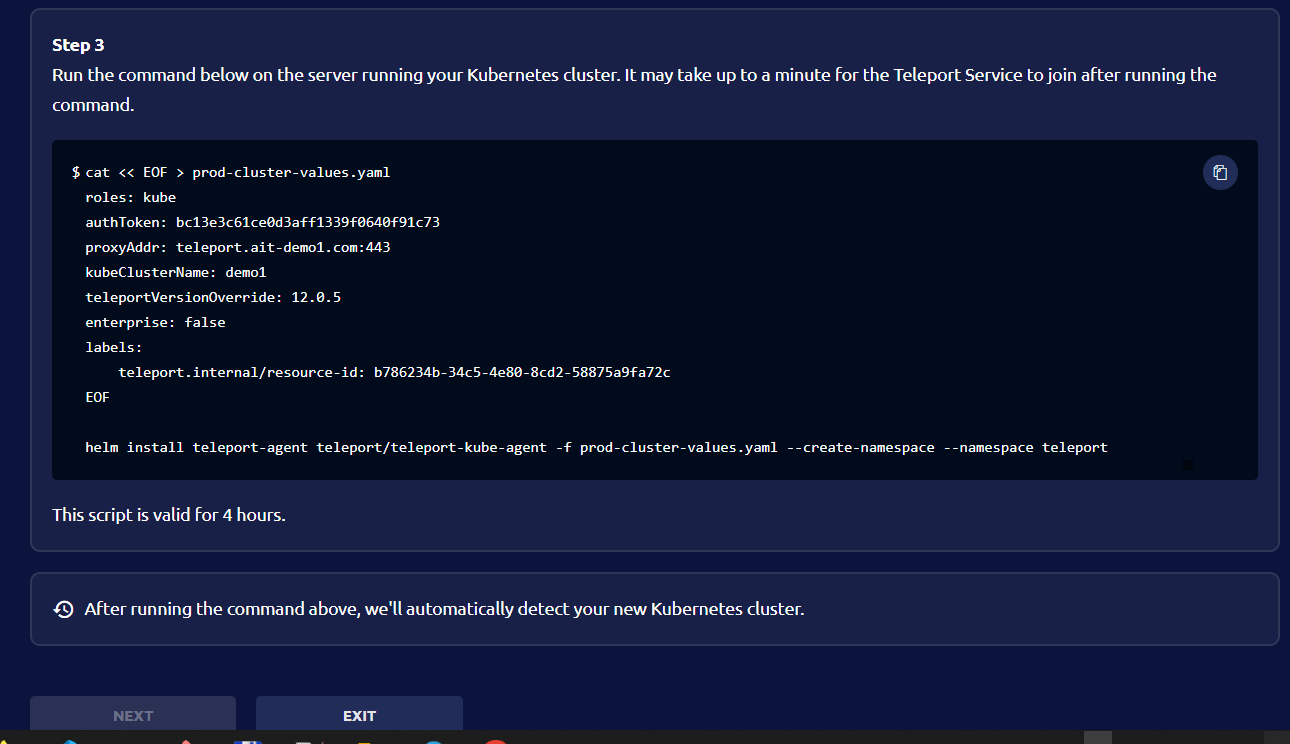Click 'This script is valid for 4 hours.'
The image size is (1290, 744).
[169, 516]
